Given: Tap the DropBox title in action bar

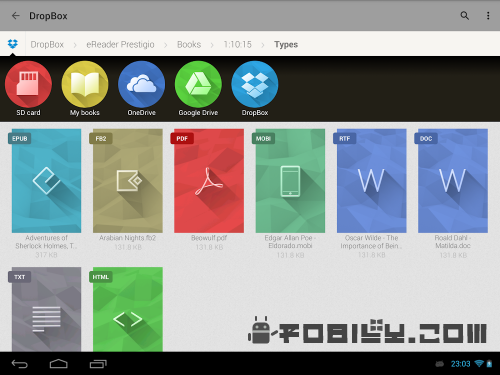Looking at the screenshot, I should (x=48, y=16).
